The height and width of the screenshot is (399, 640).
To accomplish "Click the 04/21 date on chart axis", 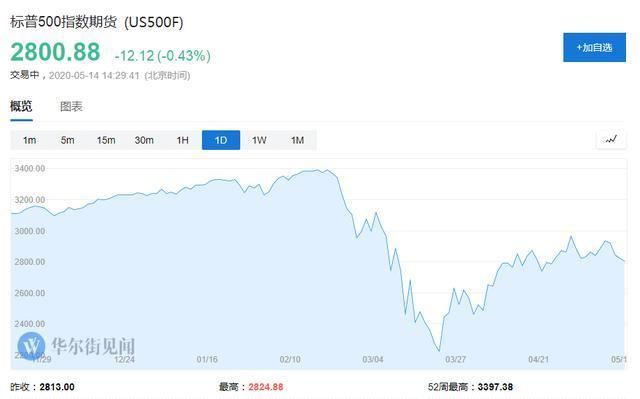I will click(538, 359).
